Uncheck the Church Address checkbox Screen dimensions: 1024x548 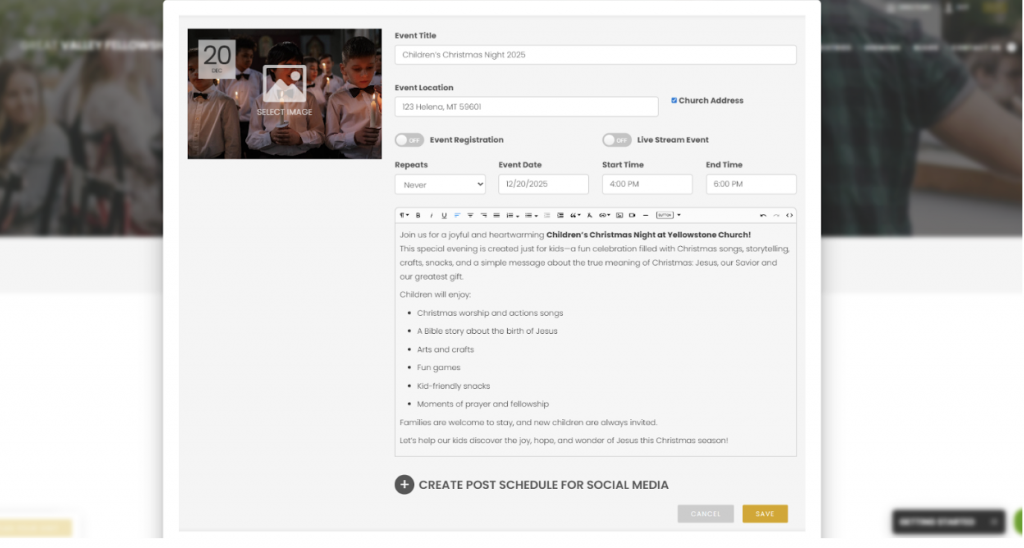[674, 100]
